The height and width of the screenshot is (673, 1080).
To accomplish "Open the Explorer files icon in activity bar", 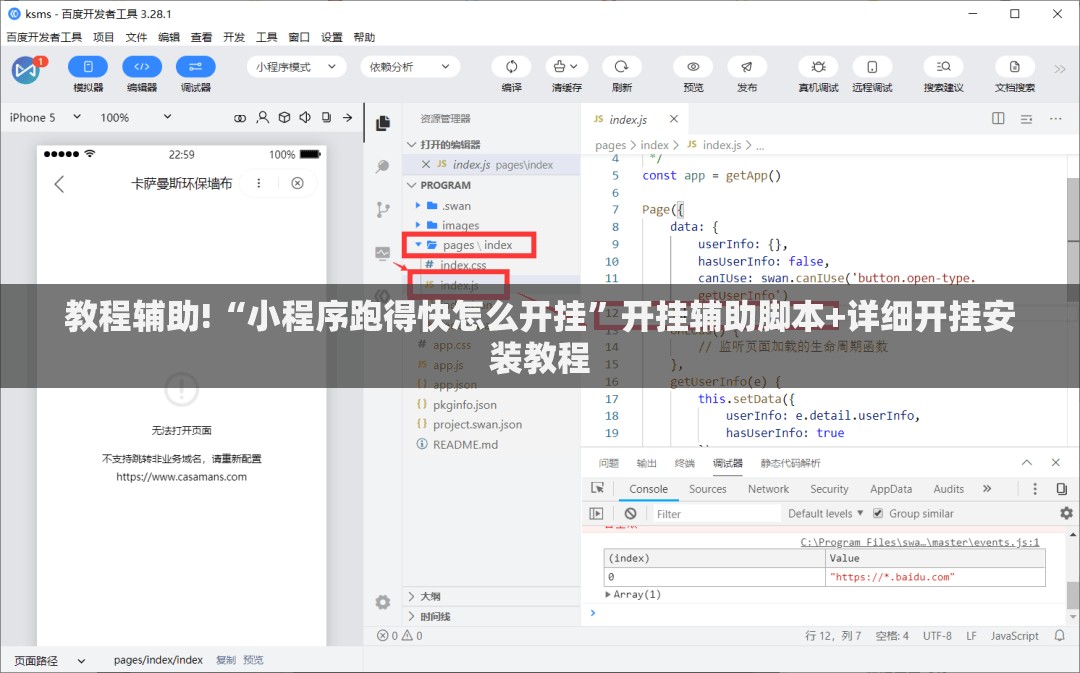I will tap(383, 123).
